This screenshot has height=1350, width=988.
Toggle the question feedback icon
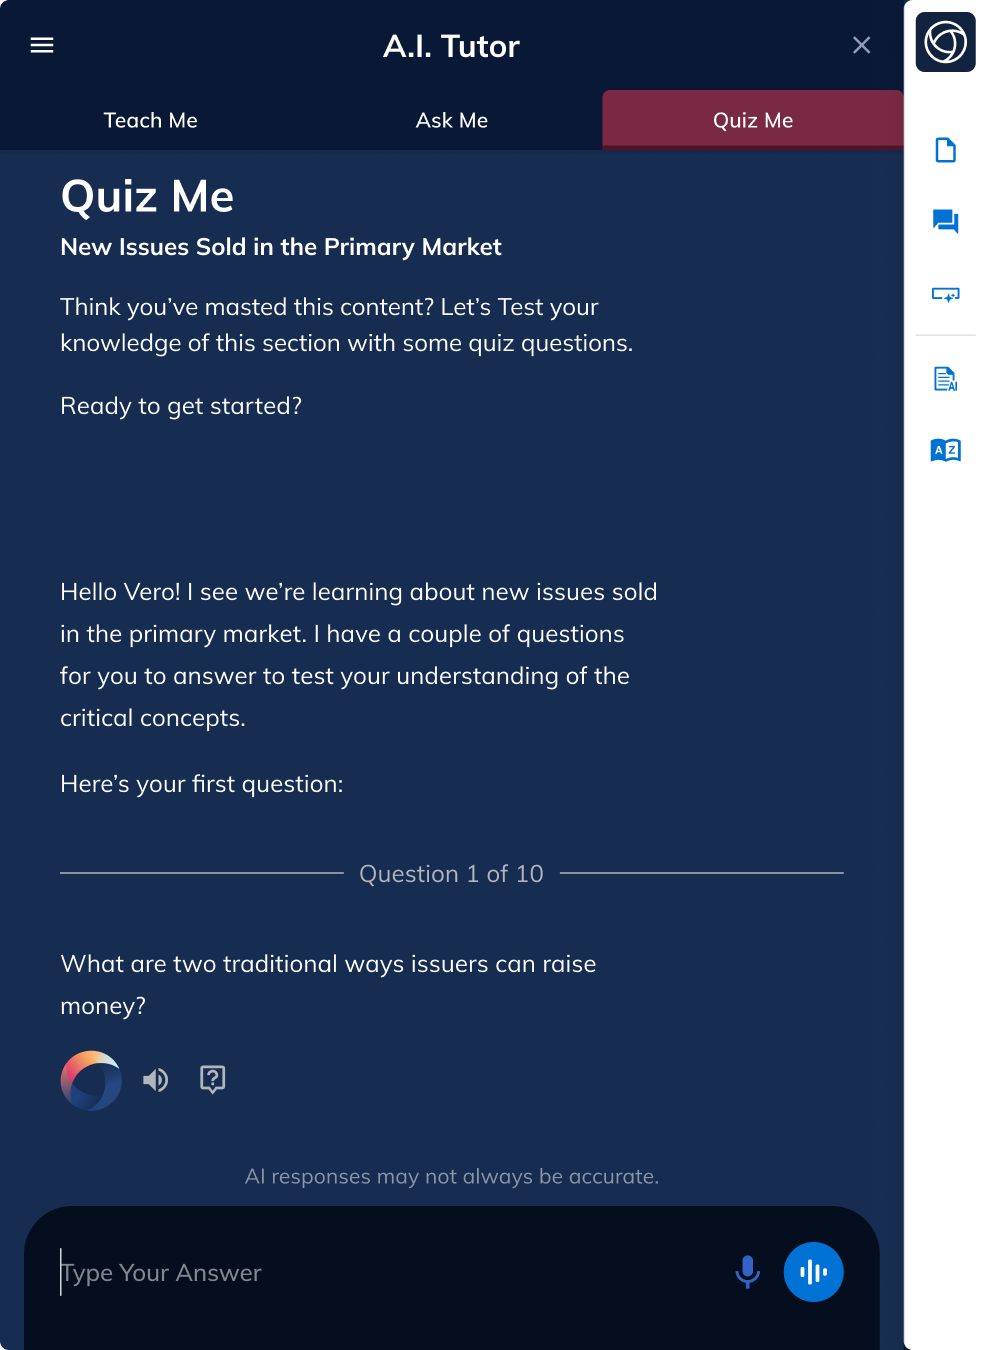coord(212,1080)
